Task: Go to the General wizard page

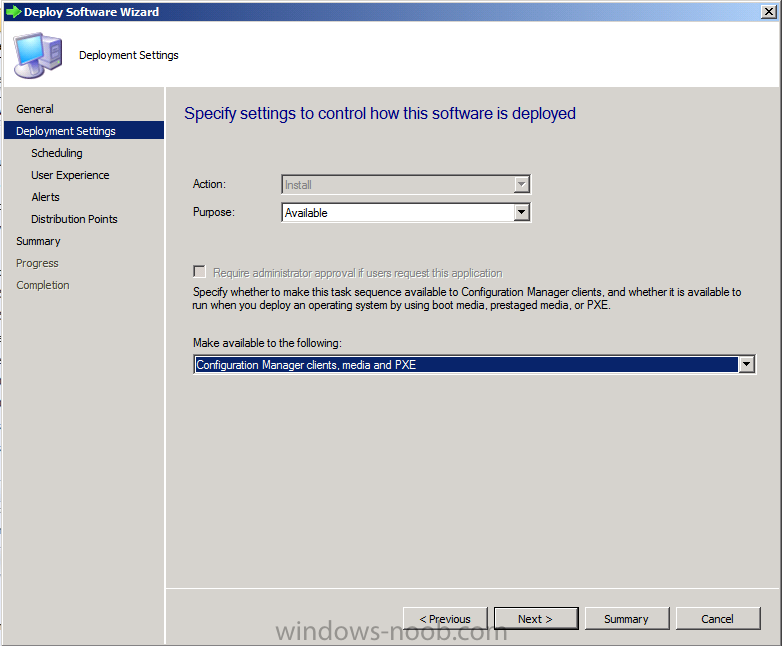Action: coord(35,109)
